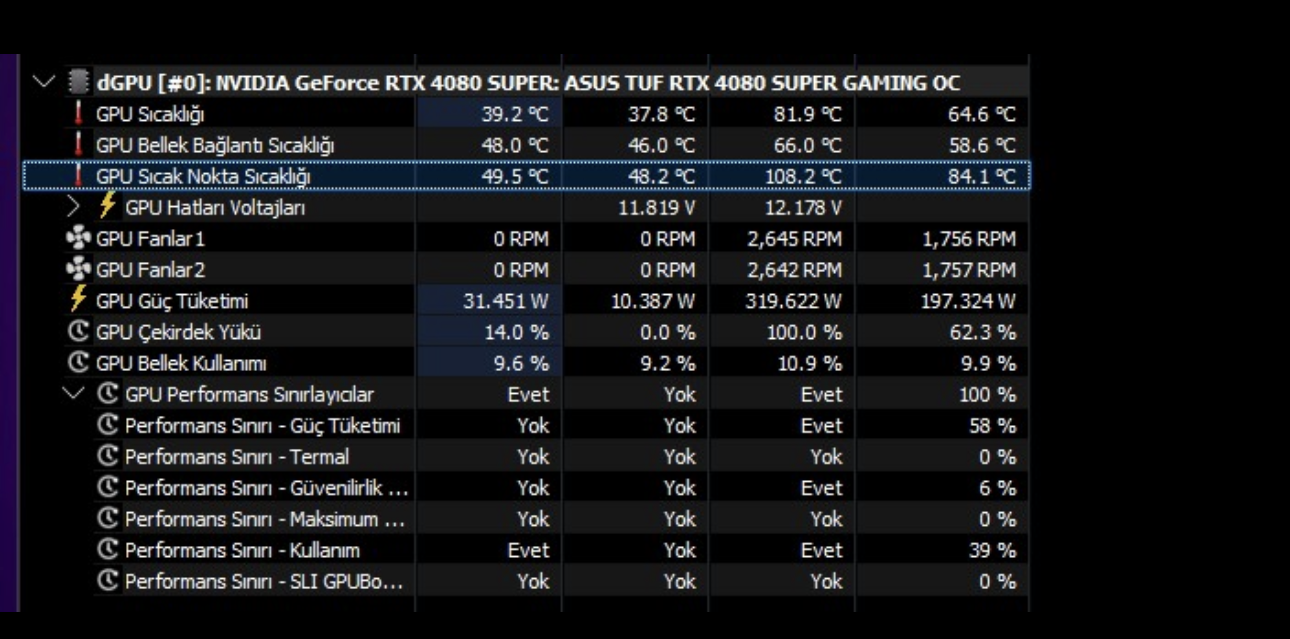Select the GPU Güç Tüketimi label

[x=172, y=301]
